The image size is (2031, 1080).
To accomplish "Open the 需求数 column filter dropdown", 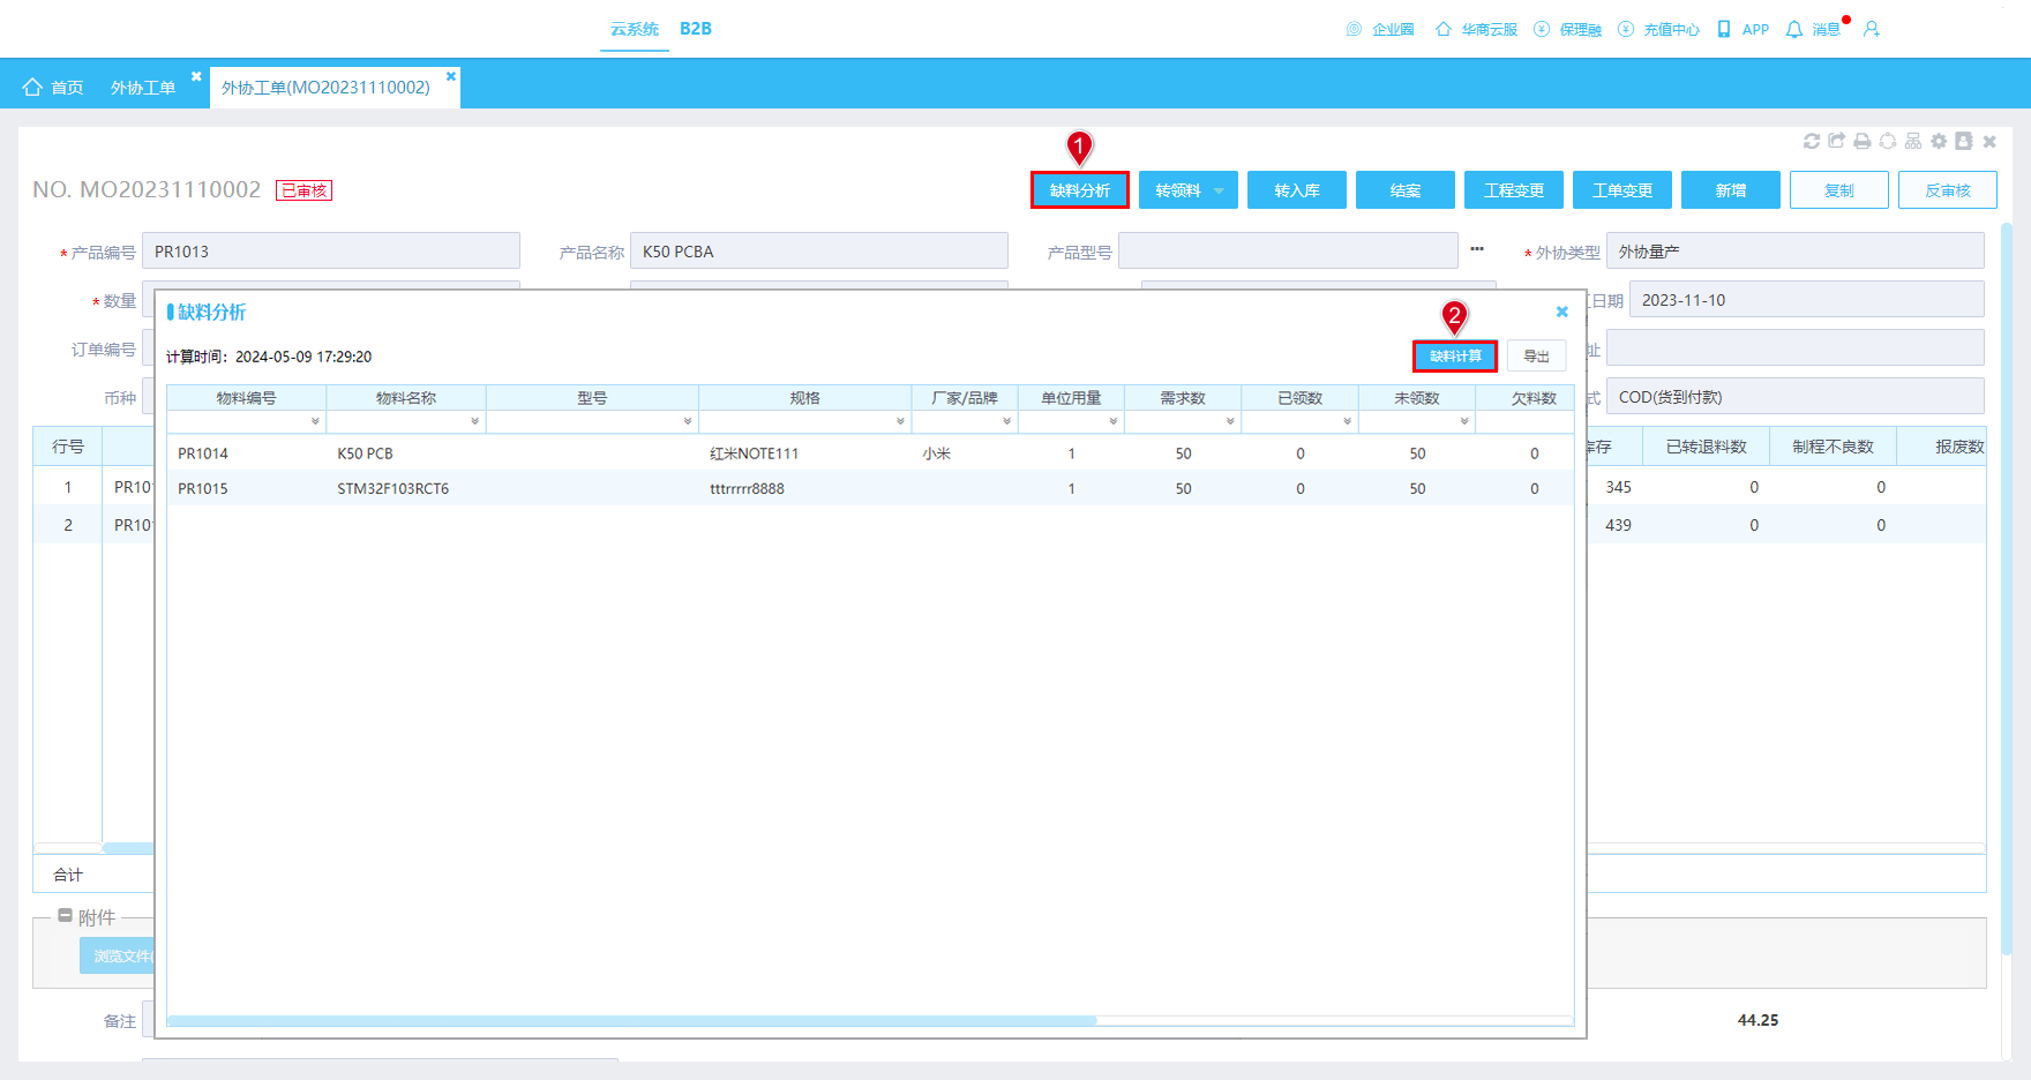I will pos(1230,422).
